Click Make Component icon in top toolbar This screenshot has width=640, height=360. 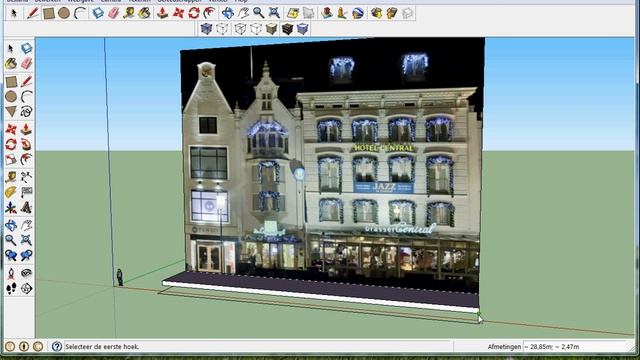tap(98, 13)
